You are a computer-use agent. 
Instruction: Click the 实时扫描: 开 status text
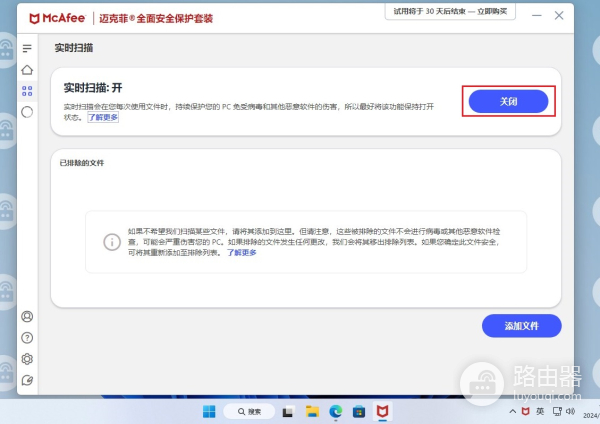coord(93,88)
